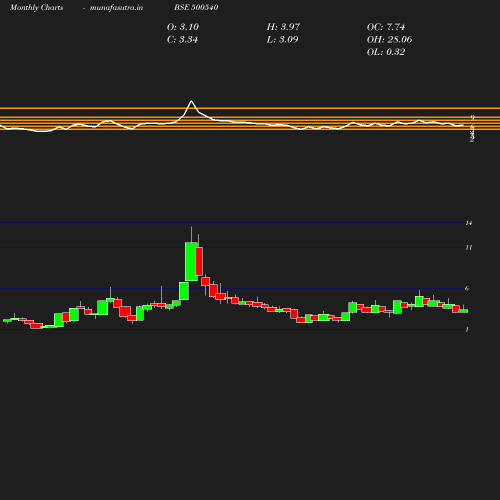Select the open price value O: 3.10
Screen dimensions: 500x500
(x=183, y=27)
